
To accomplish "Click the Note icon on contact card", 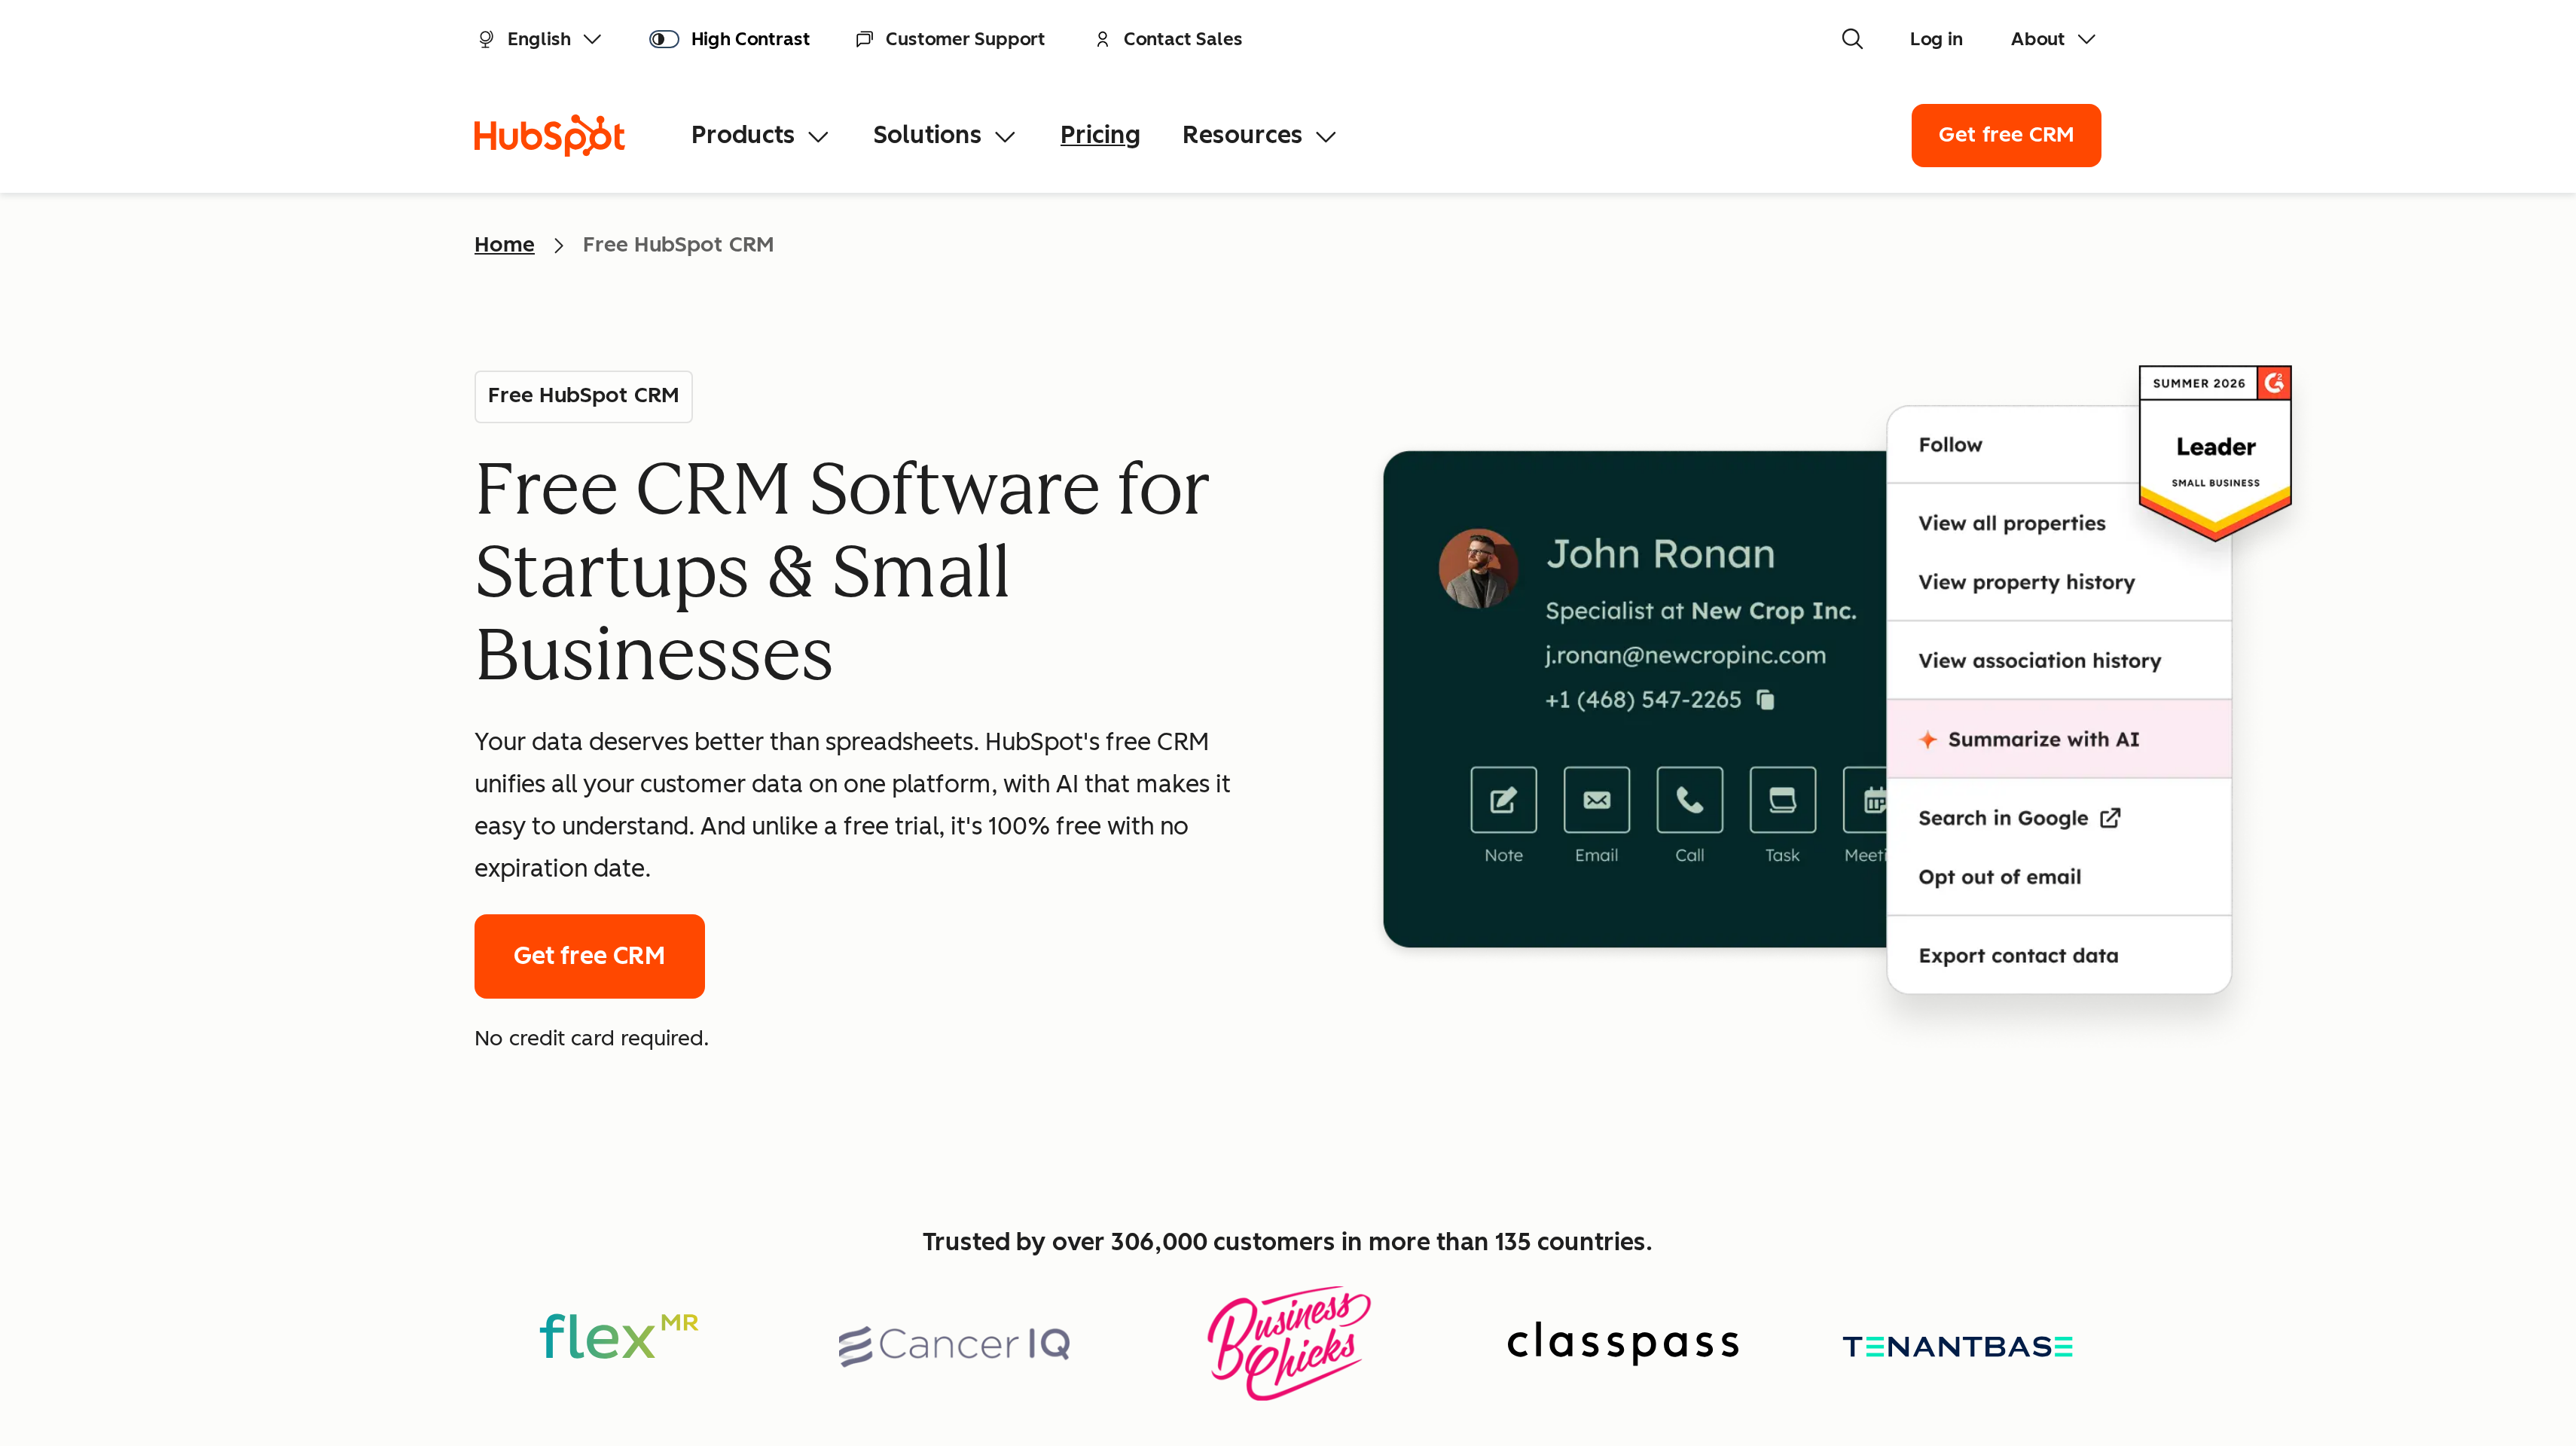I will [1503, 799].
